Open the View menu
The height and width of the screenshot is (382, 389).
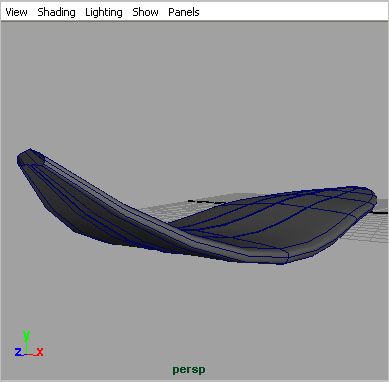click(16, 12)
